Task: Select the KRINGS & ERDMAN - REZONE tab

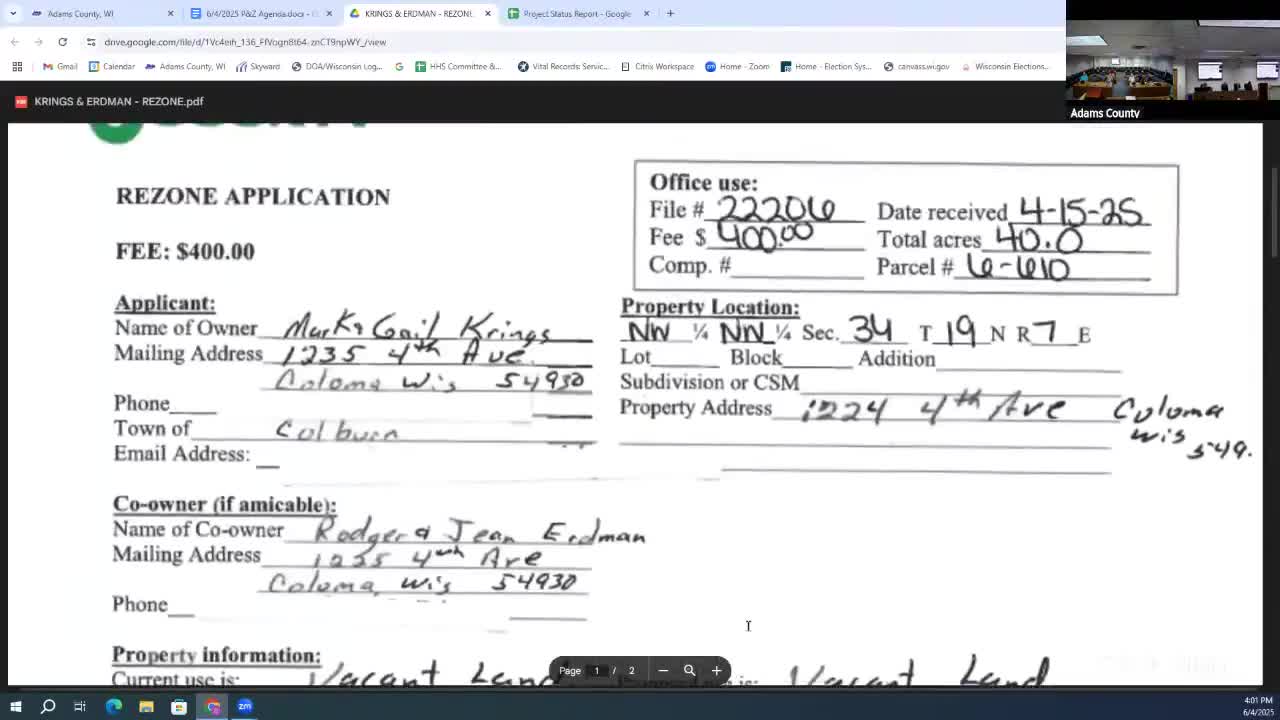Action: pyautogui.click(x=420, y=13)
